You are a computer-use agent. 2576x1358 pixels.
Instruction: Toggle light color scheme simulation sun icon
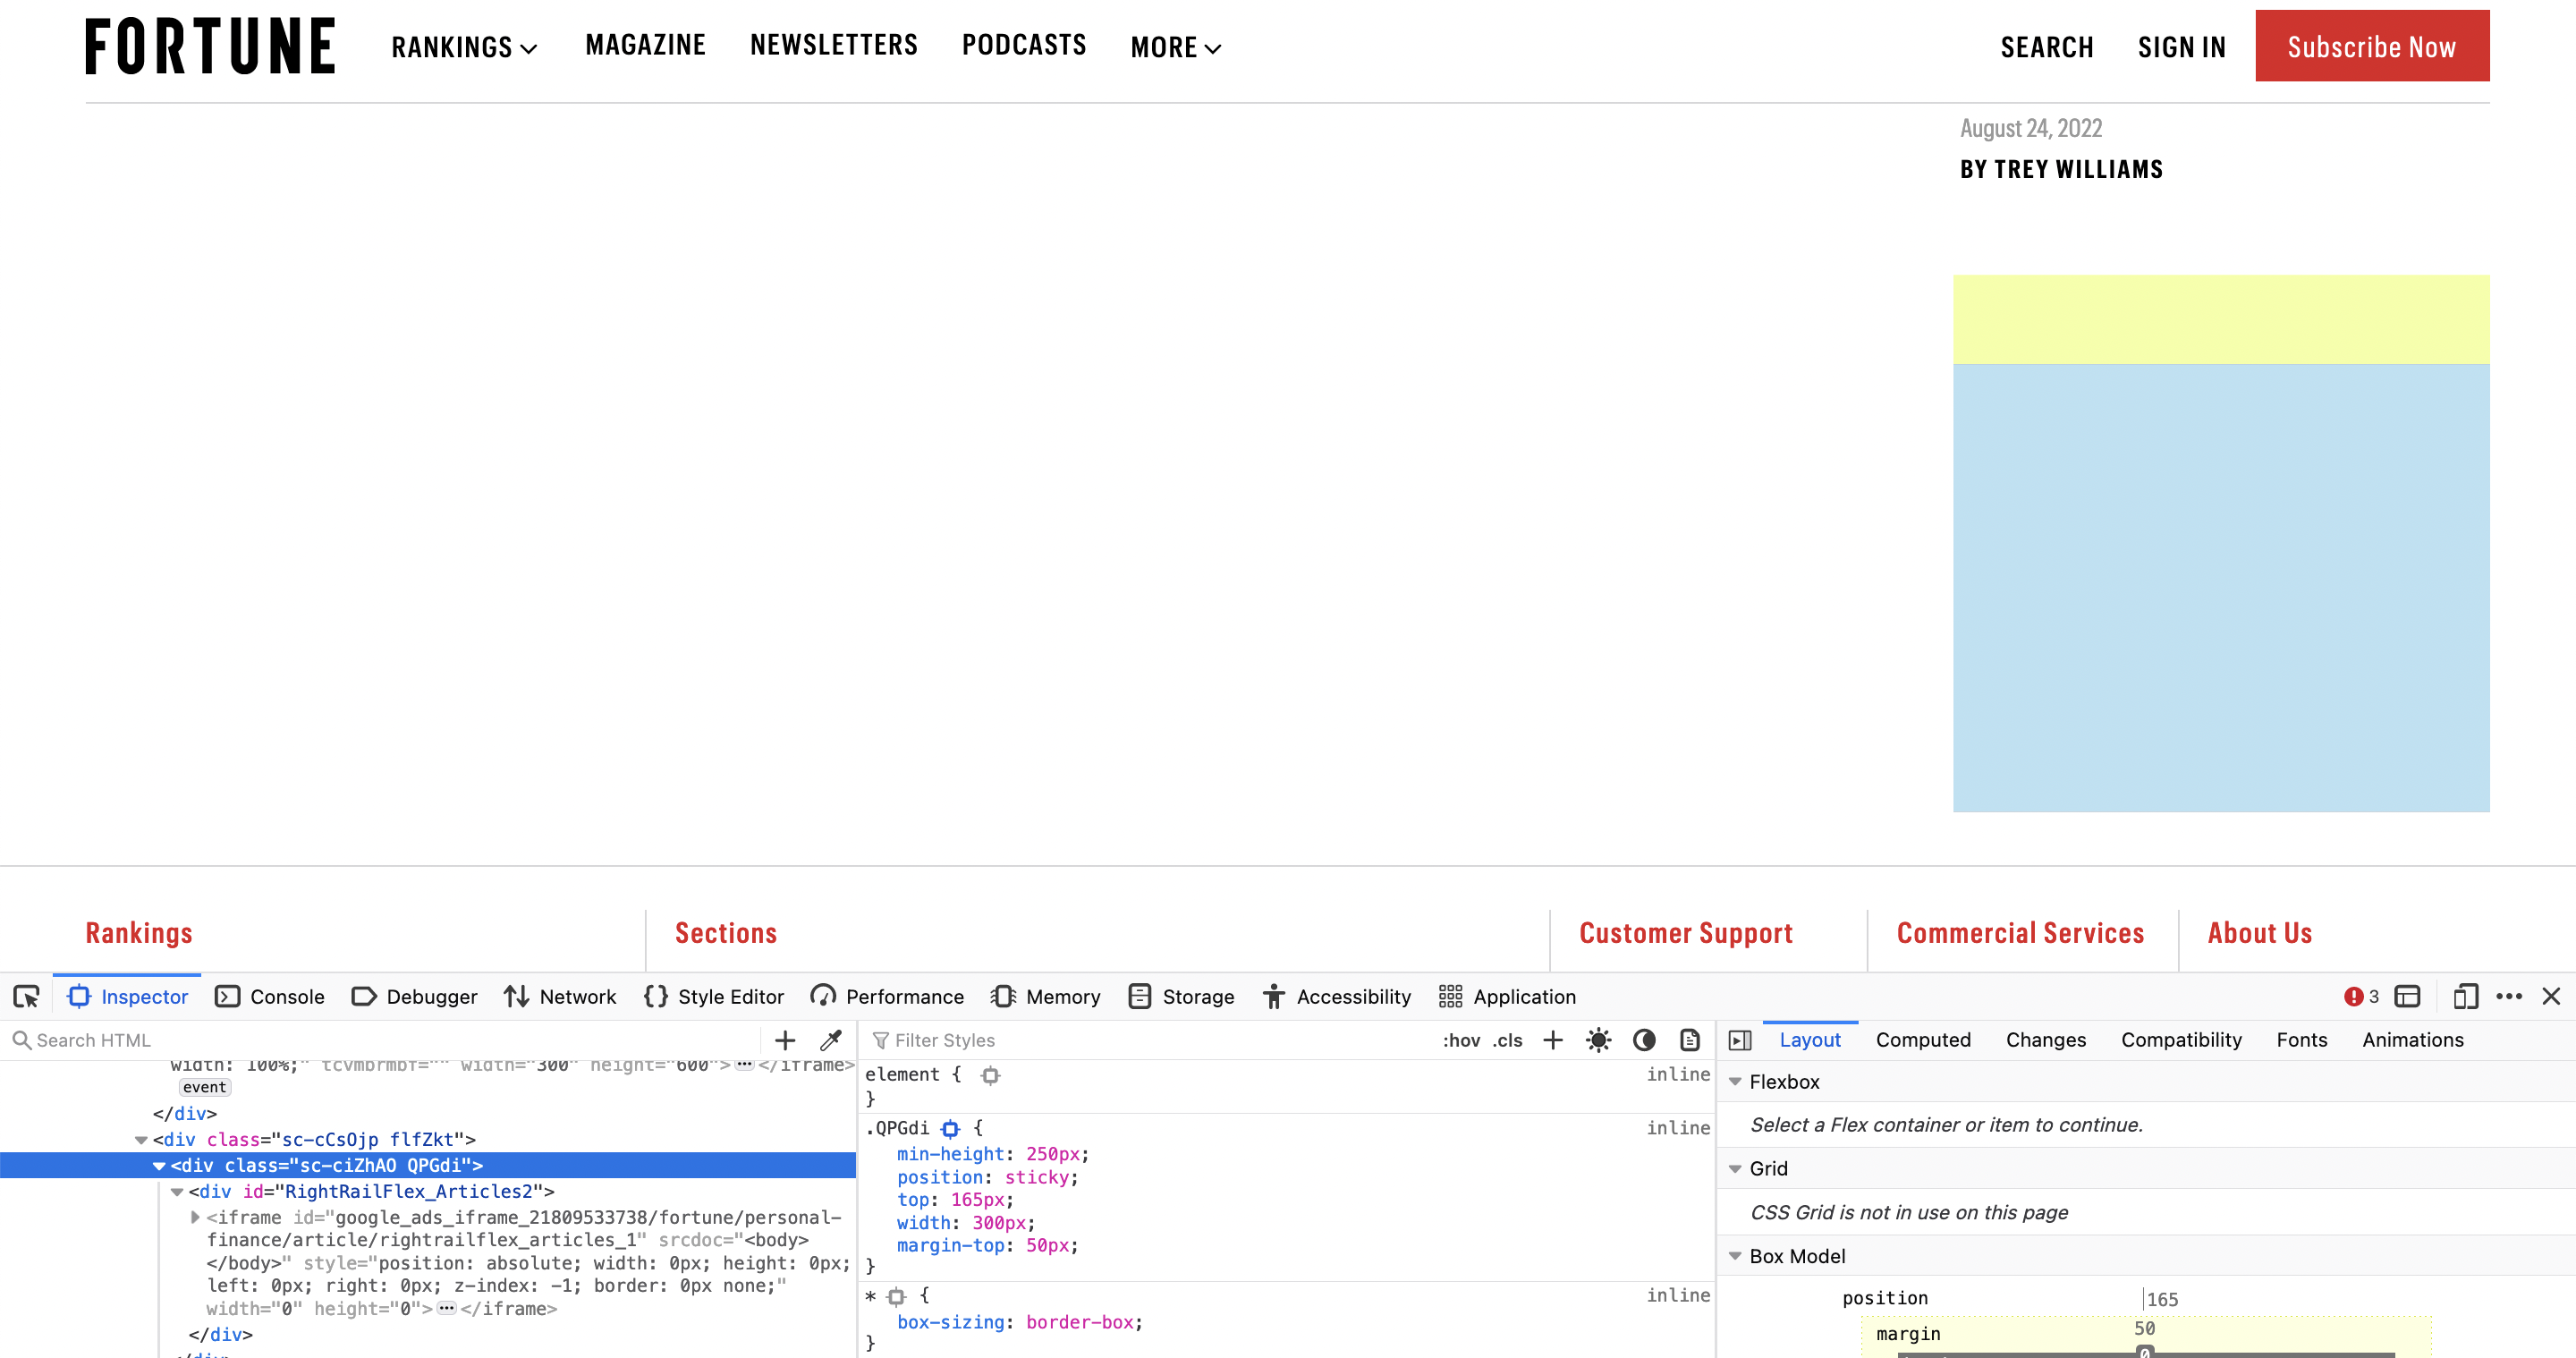pos(1598,1040)
